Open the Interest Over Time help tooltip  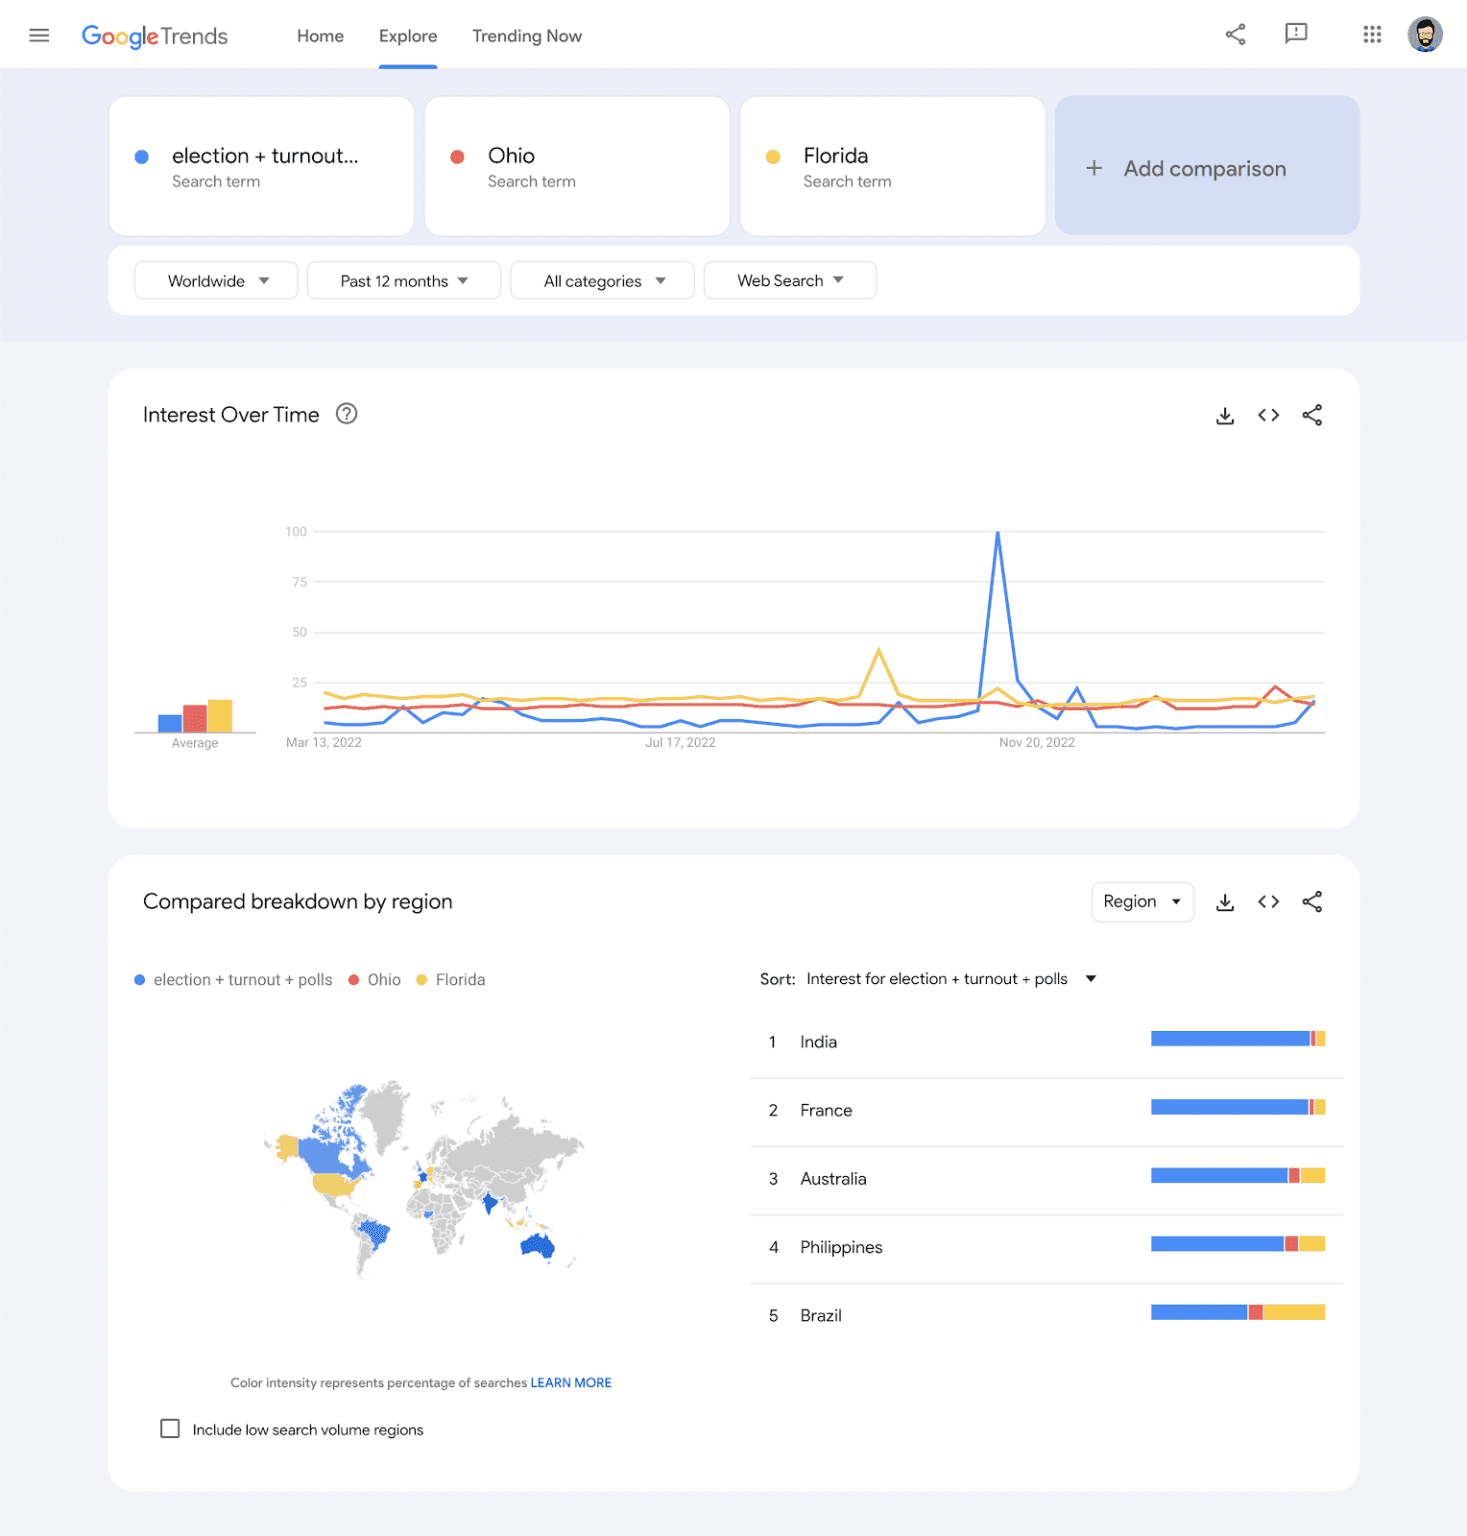point(346,413)
